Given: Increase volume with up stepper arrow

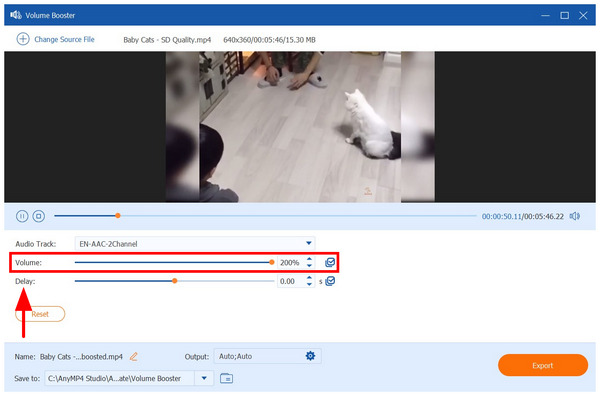Looking at the screenshot, I should tap(309, 259).
